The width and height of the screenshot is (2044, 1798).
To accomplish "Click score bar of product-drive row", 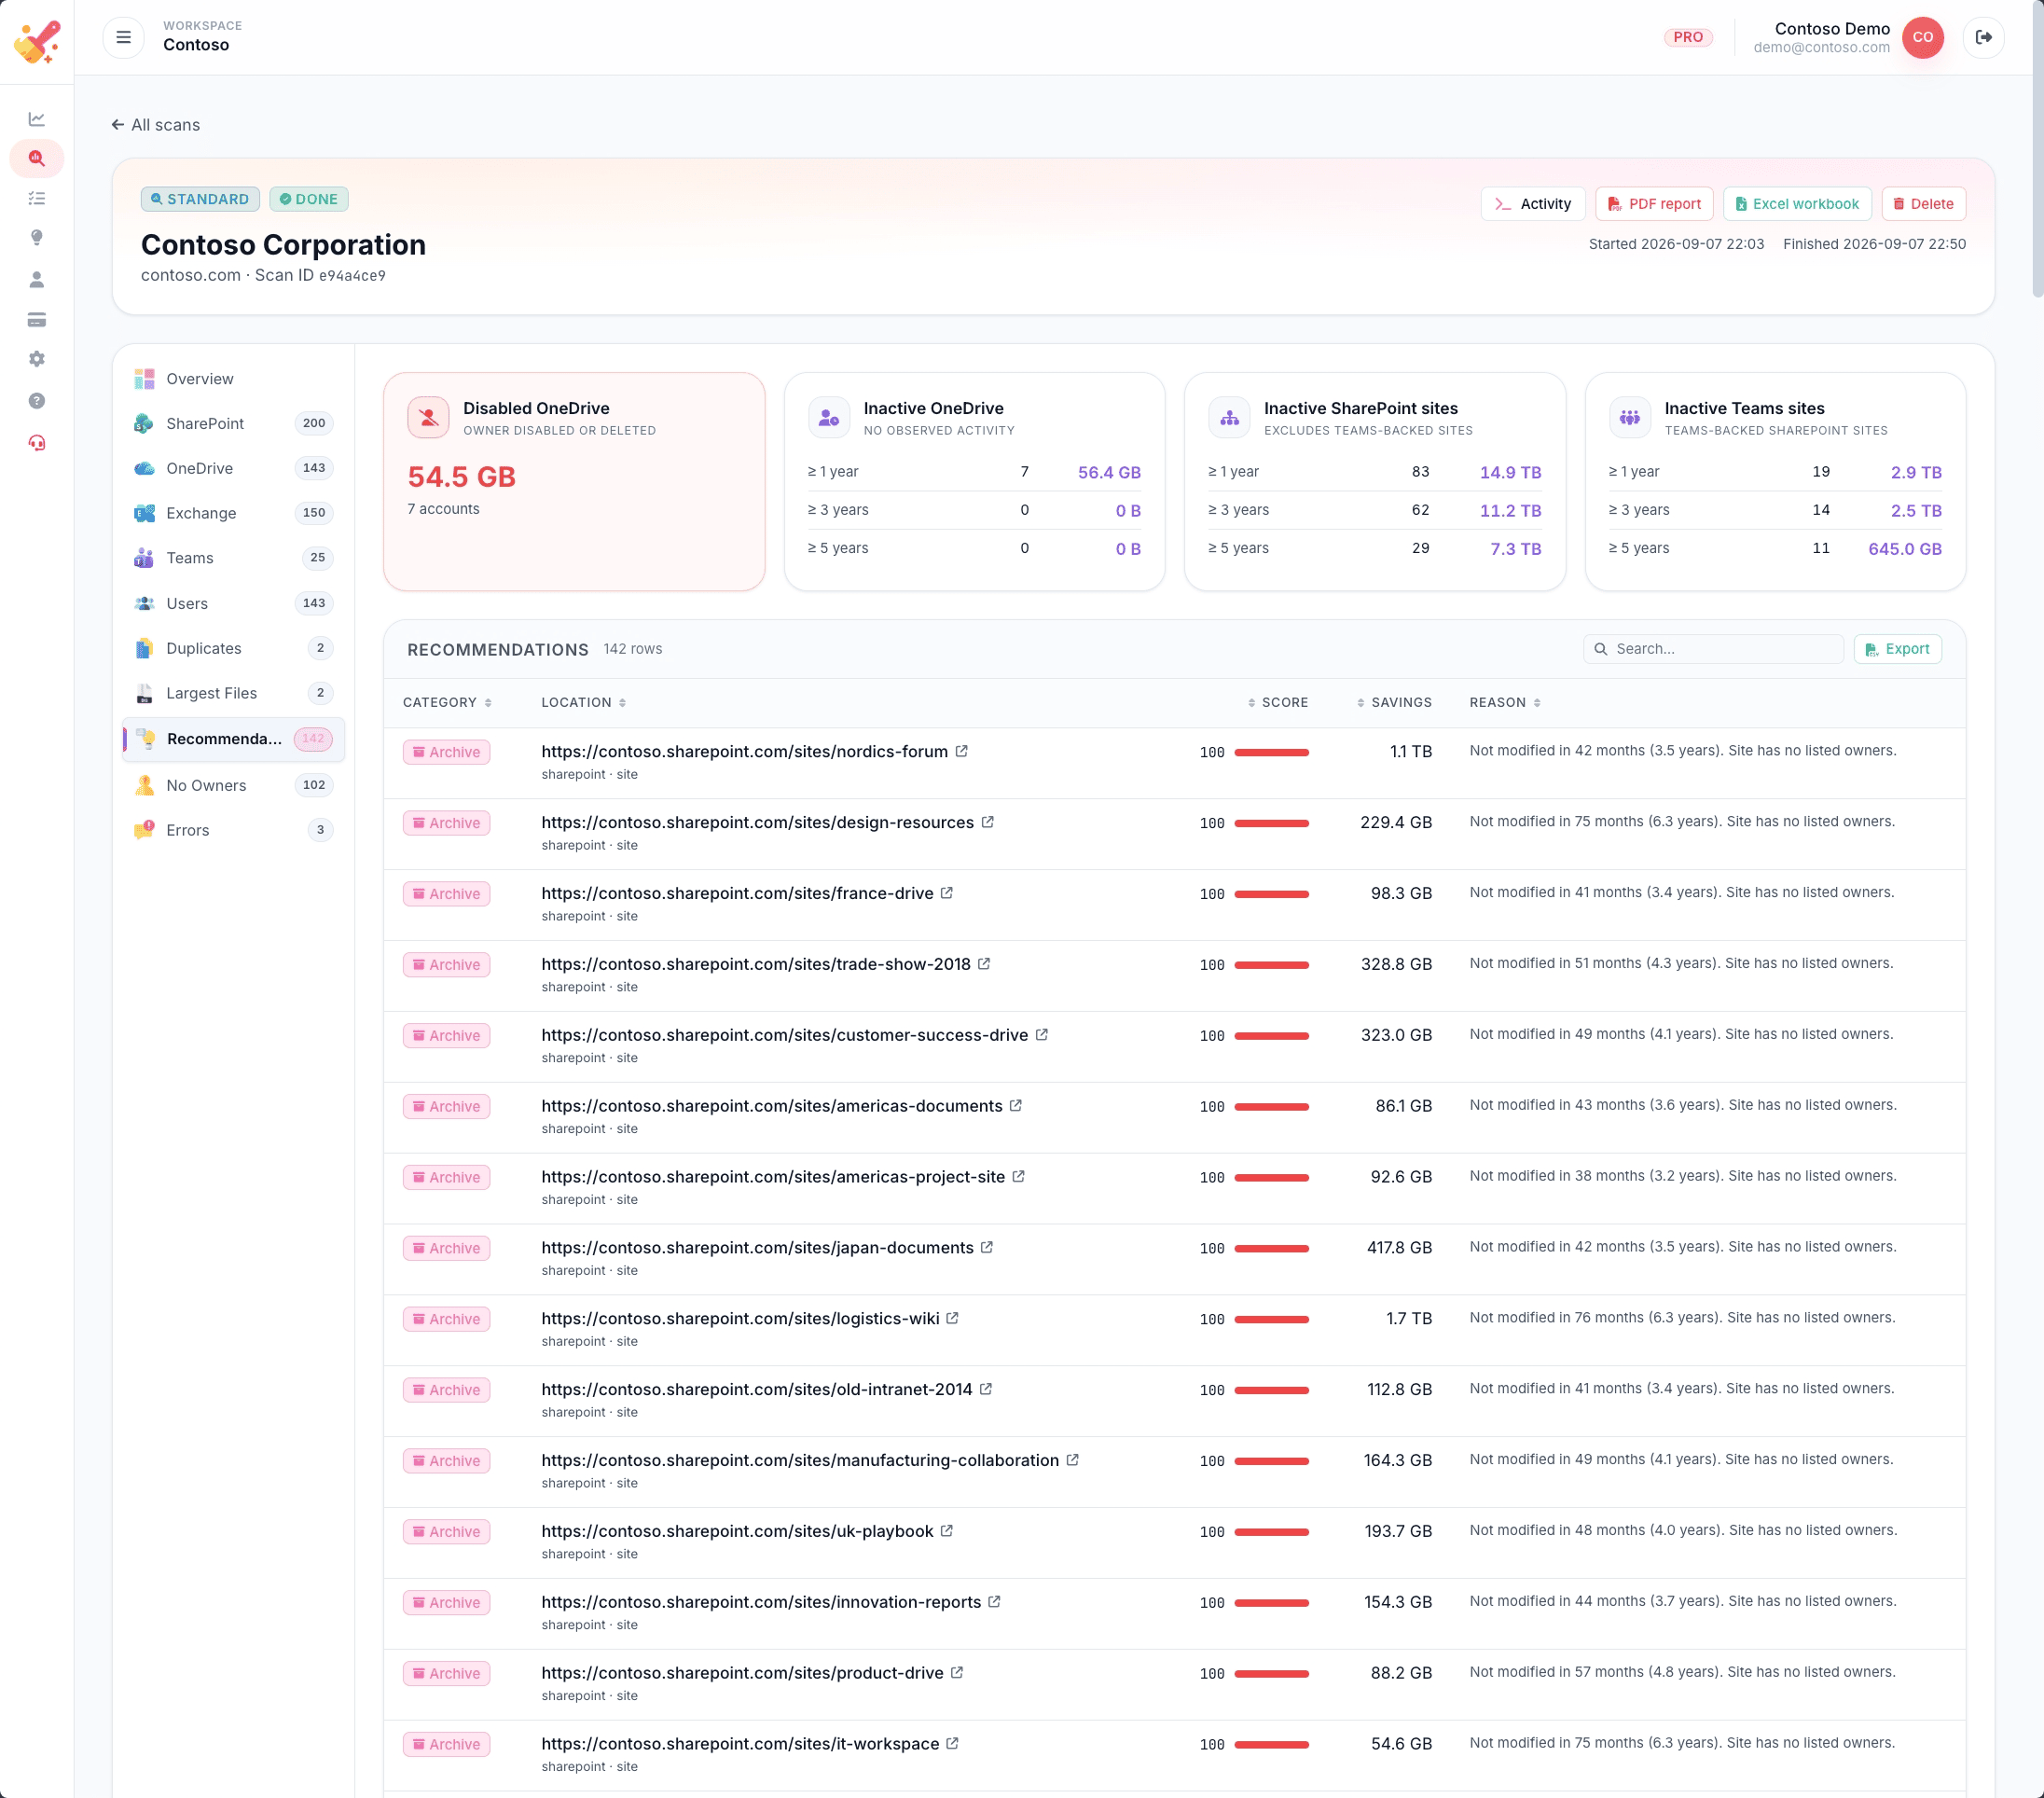I will 1271,1674.
